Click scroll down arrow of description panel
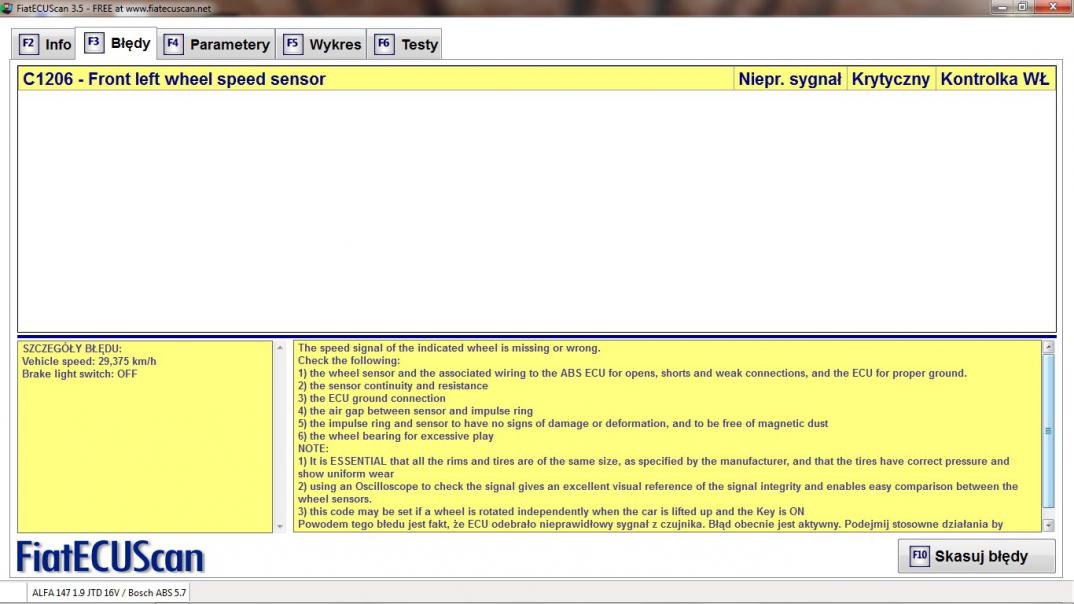Image resolution: width=1074 pixels, height=604 pixels. point(1048,525)
